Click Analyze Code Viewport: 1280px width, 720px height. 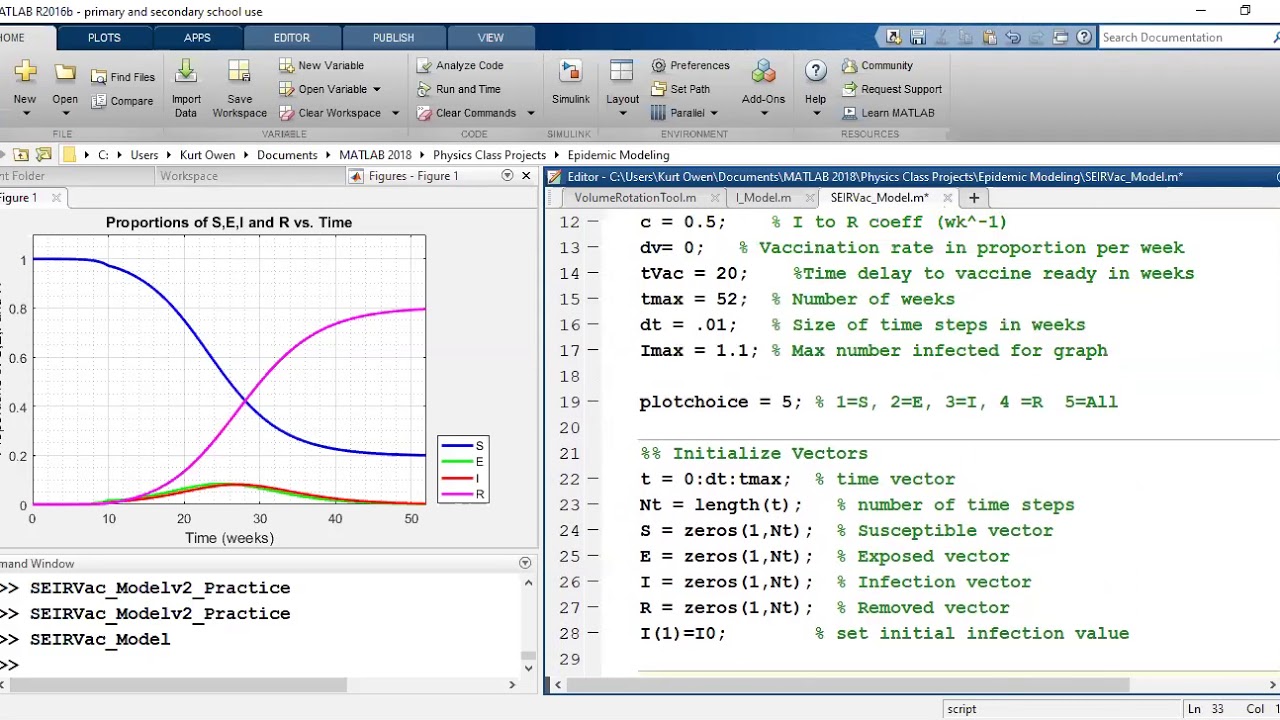pyautogui.click(x=460, y=65)
